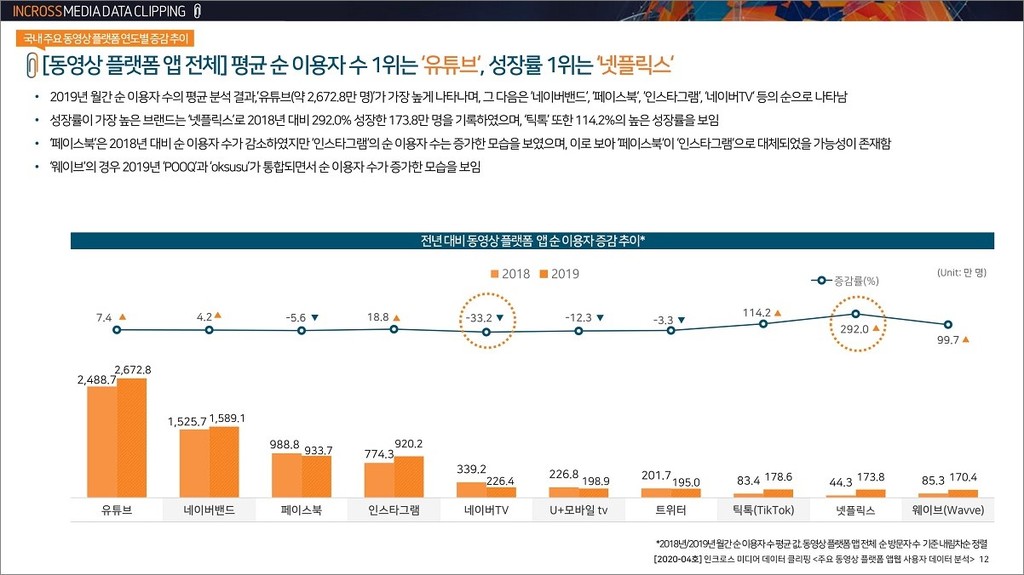Click the line point above 페이스북
Screen dimensions: 1024x575
pyautogui.click(x=301, y=331)
